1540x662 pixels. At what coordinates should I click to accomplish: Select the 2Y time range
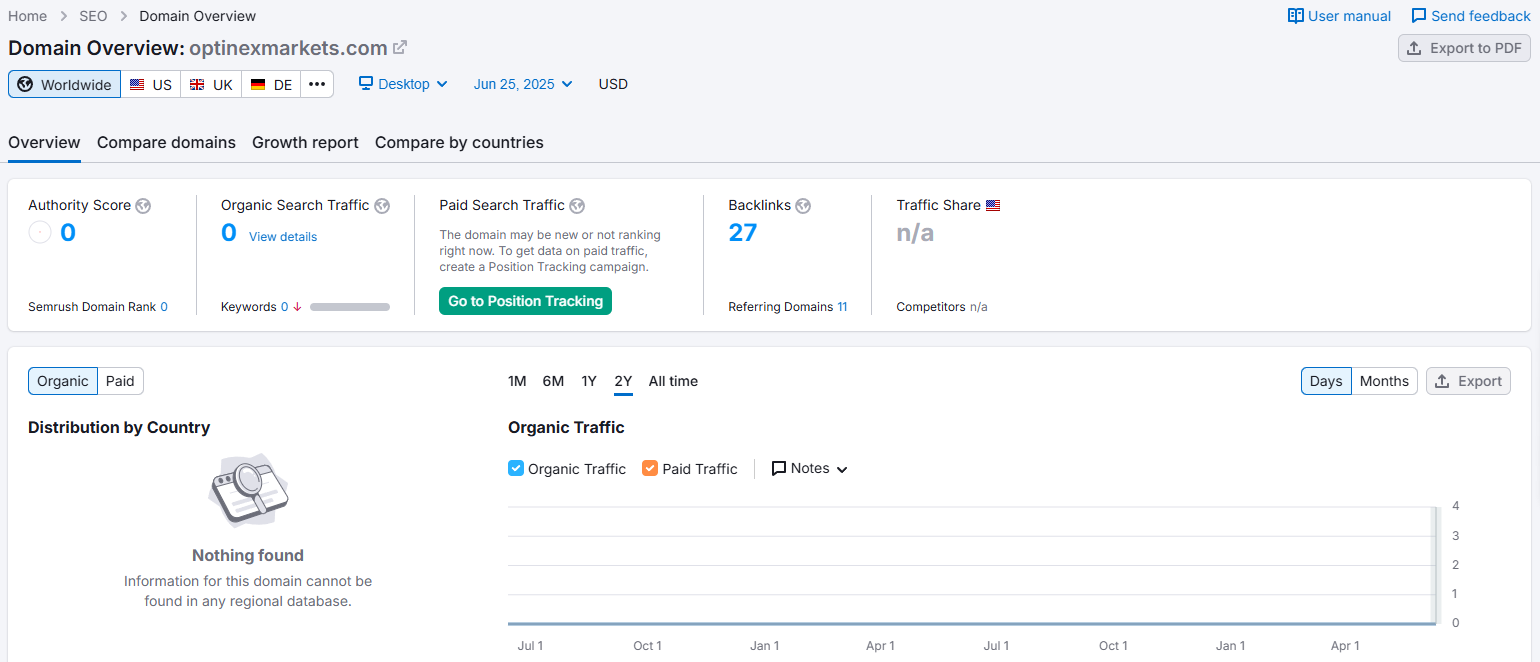[x=623, y=381]
